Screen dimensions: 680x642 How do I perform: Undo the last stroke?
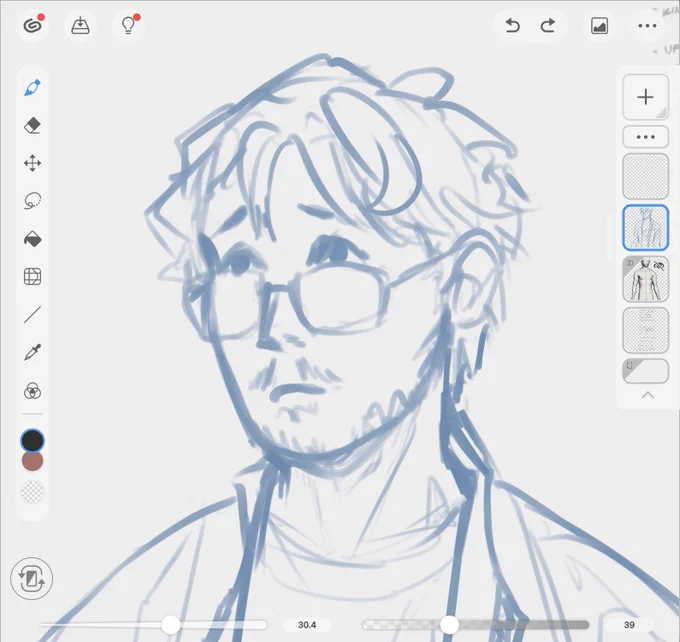coord(513,26)
